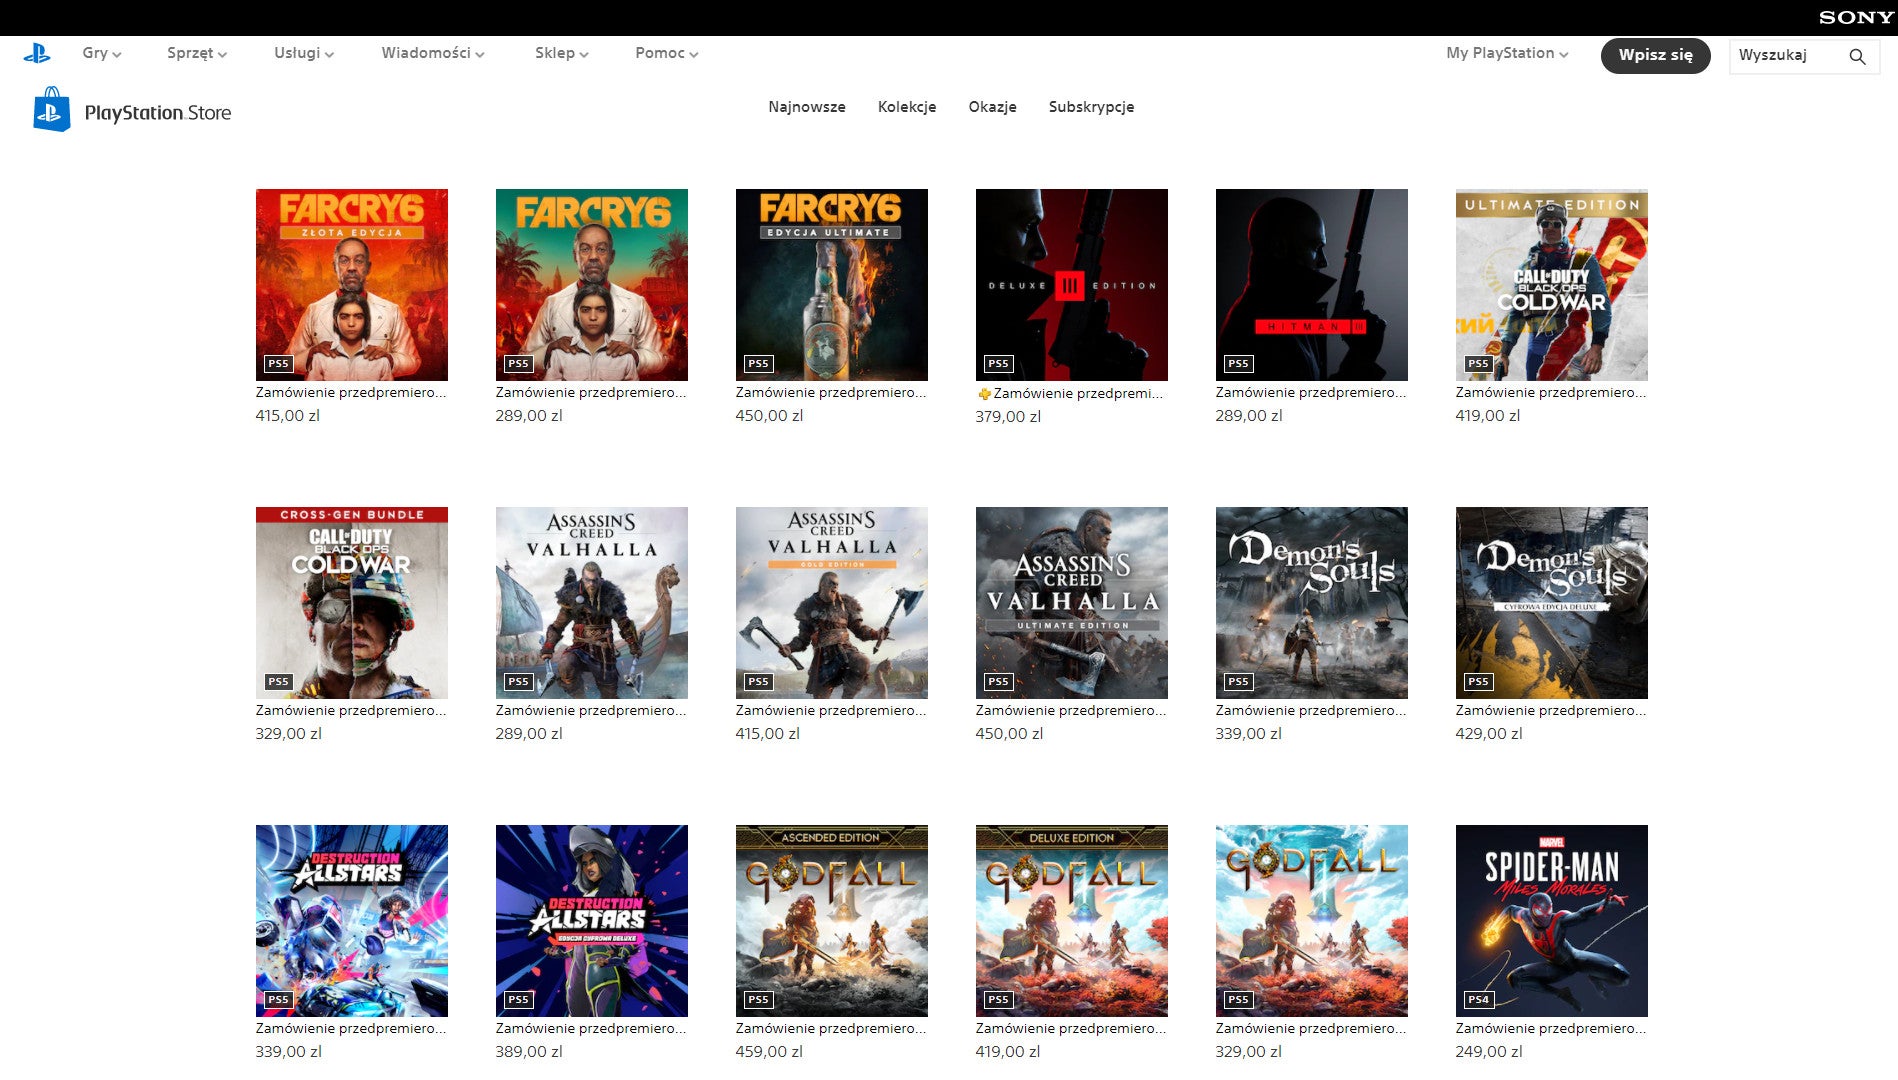
Task: Open the Subskrypcje tab
Action: 1091,107
